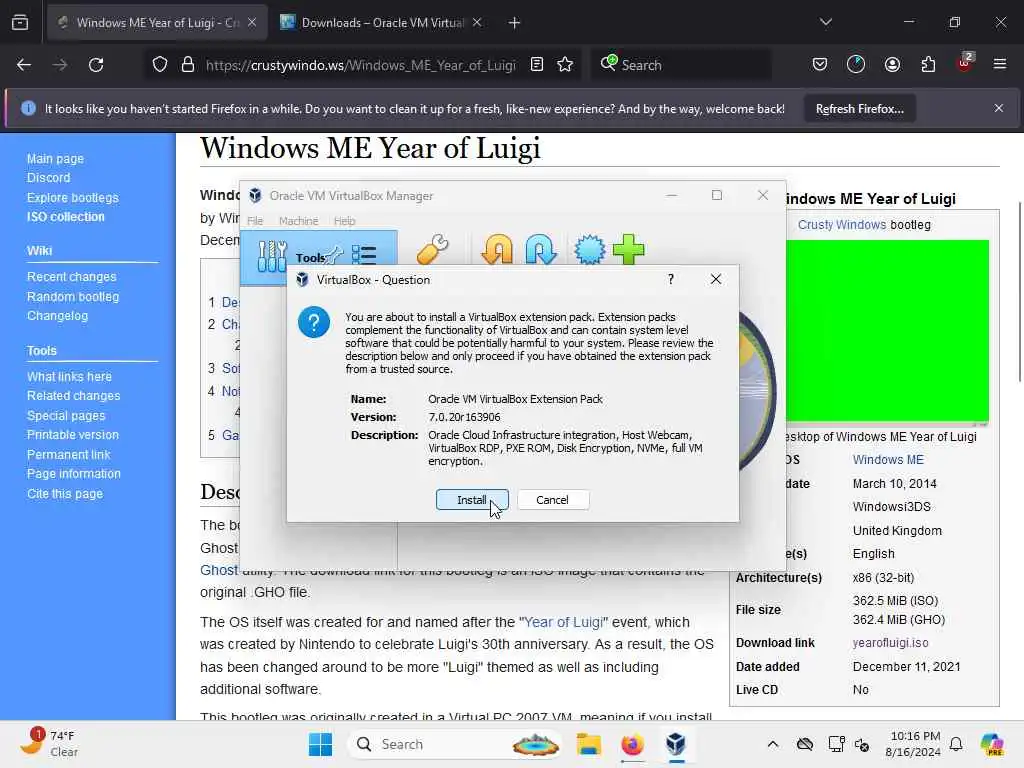Open the Copilot icon in taskbar

click(x=992, y=744)
